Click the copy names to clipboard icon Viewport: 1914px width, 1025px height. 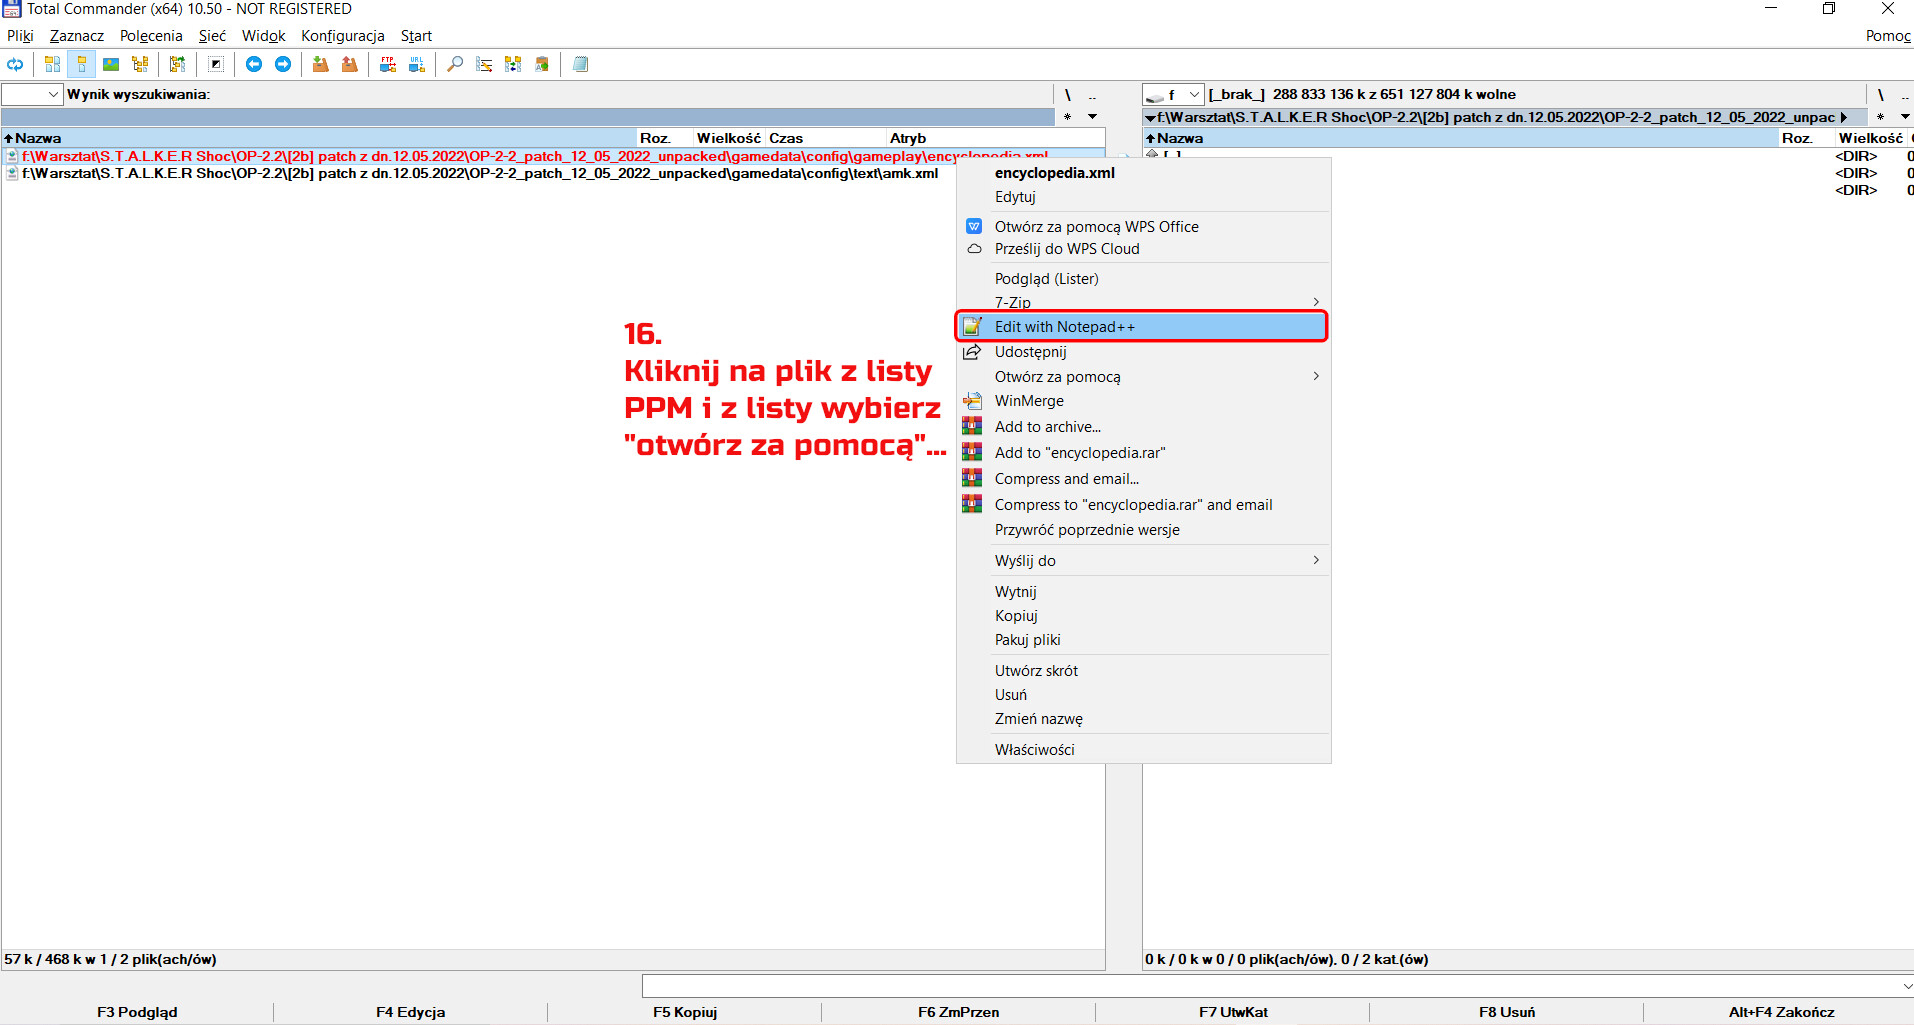coord(542,64)
